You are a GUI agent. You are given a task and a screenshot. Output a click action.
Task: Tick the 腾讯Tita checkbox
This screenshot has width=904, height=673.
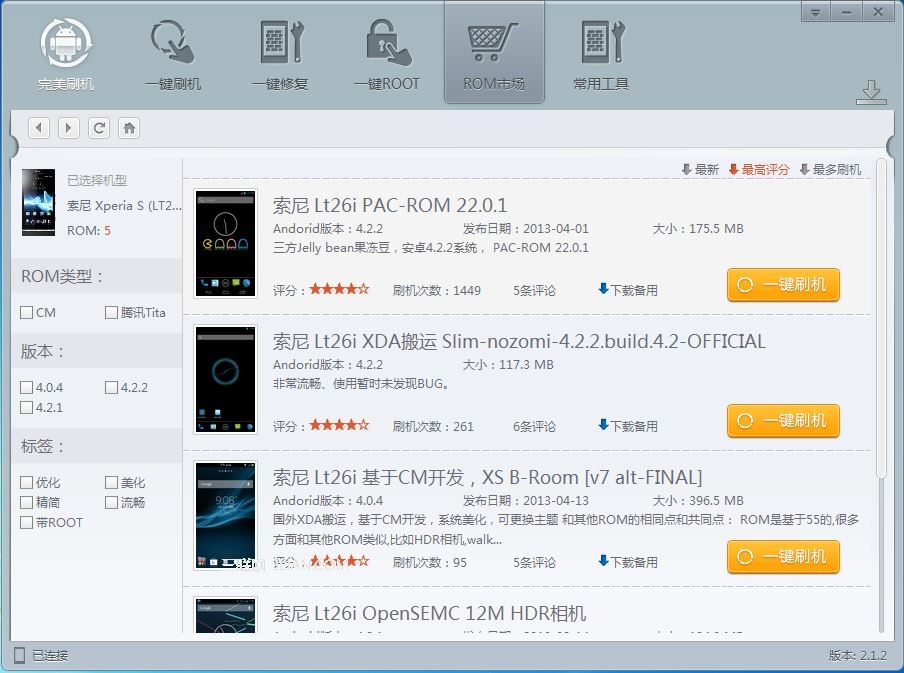(x=111, y=313)
